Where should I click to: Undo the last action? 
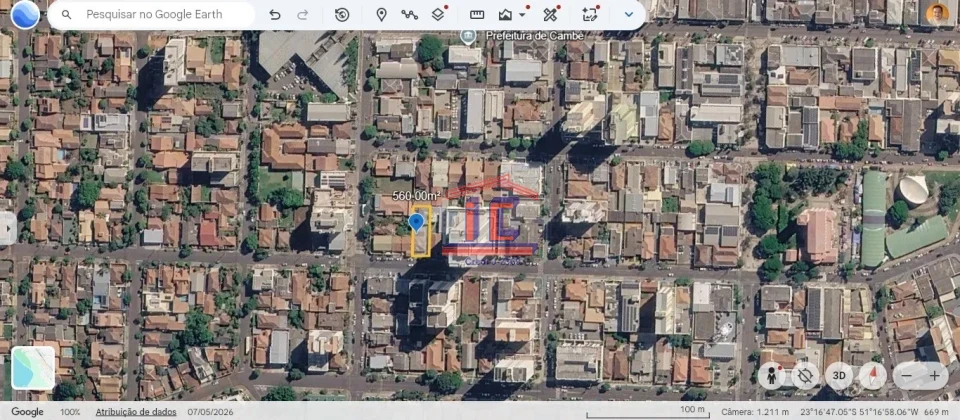coord(275,15)
